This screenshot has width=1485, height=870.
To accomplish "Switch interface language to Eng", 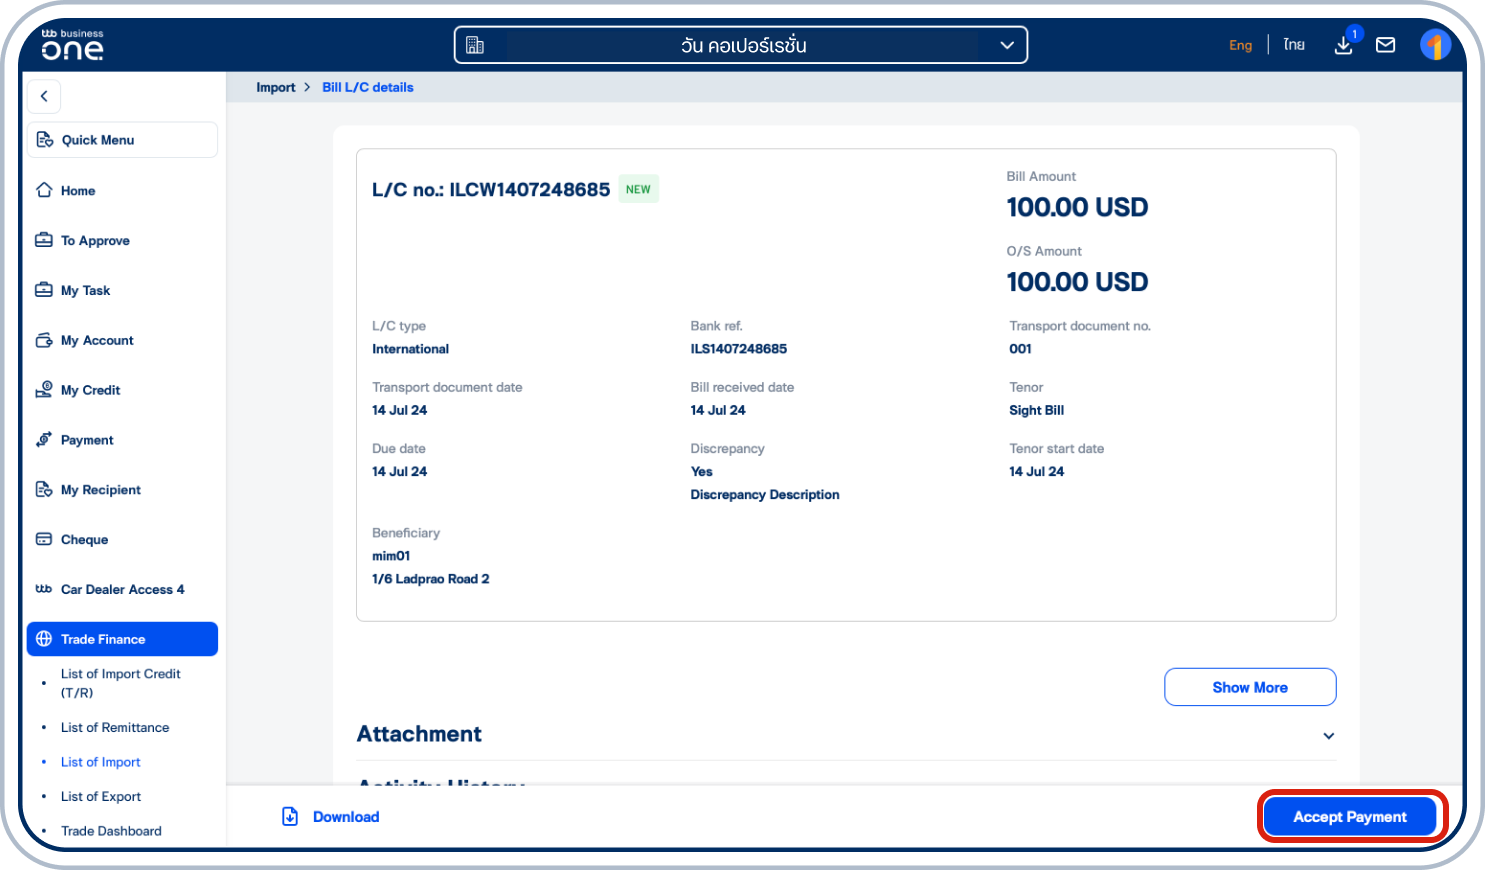I will pos(1241,45).
